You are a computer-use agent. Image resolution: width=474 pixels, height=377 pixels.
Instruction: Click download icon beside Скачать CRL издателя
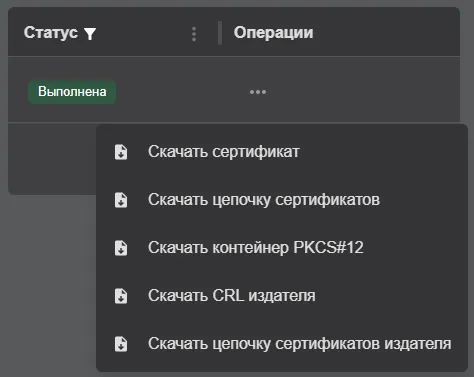[121, 296]
